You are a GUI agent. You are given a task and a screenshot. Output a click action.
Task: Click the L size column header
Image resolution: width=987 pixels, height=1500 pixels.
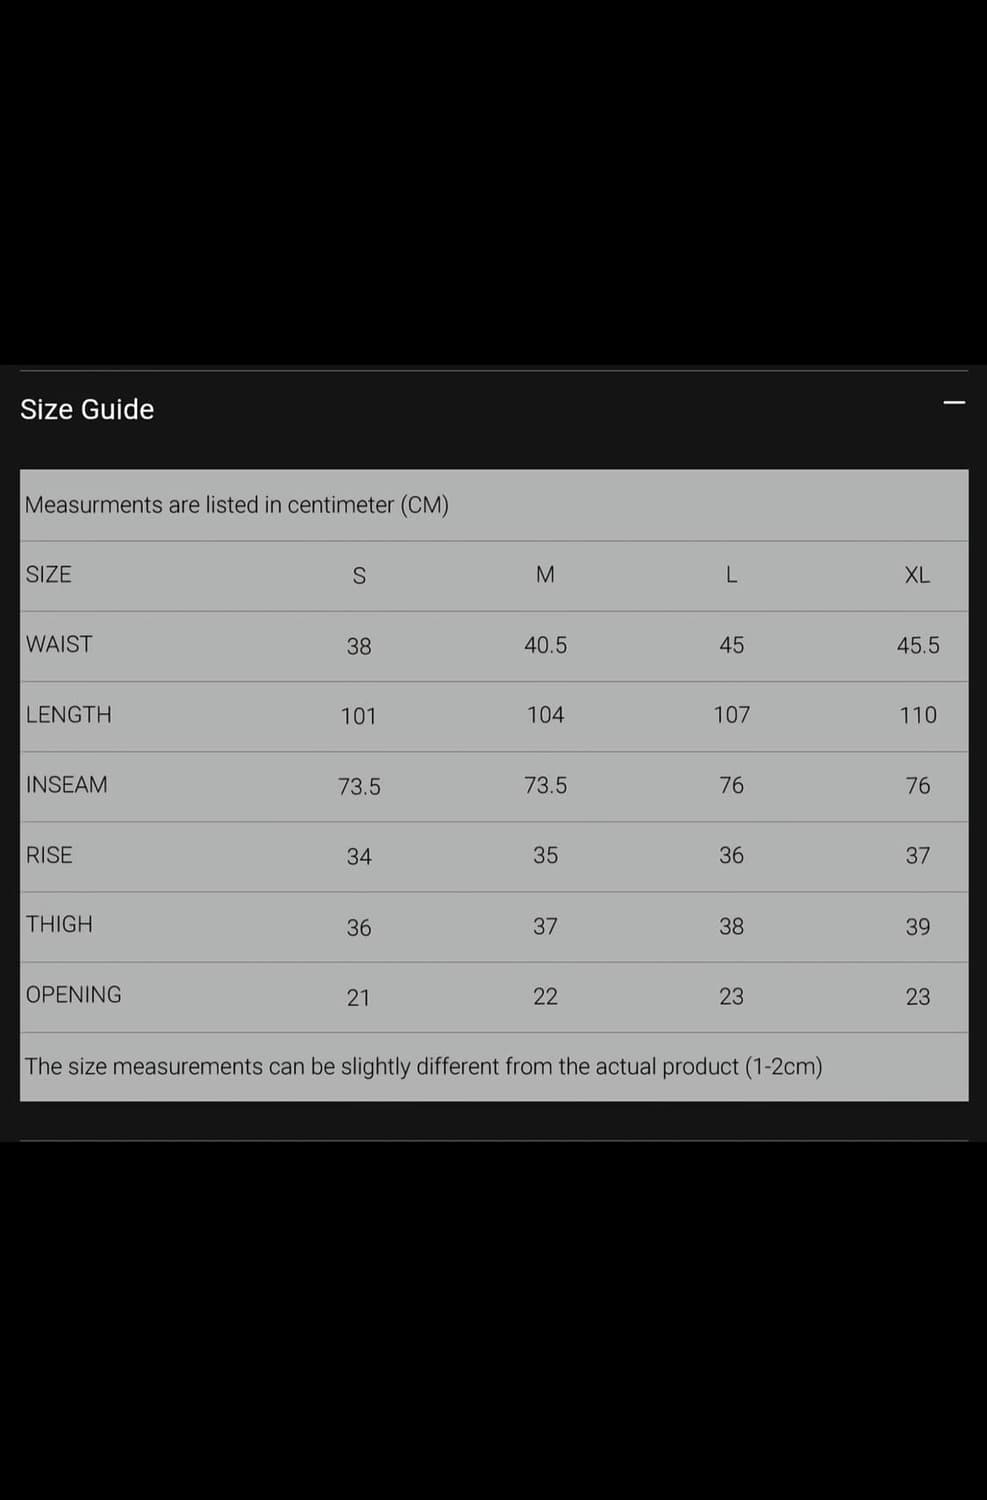(731, 575)
